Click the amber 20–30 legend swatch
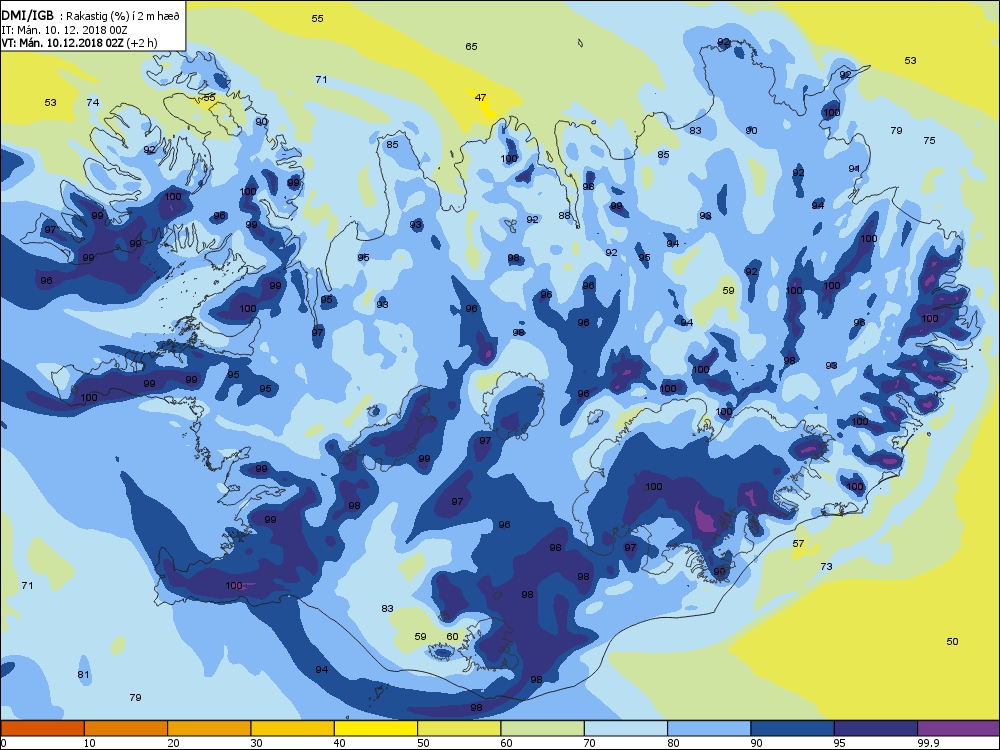Image resolution: width=1000 pixels, height=750 pixels. click(209, 728)
